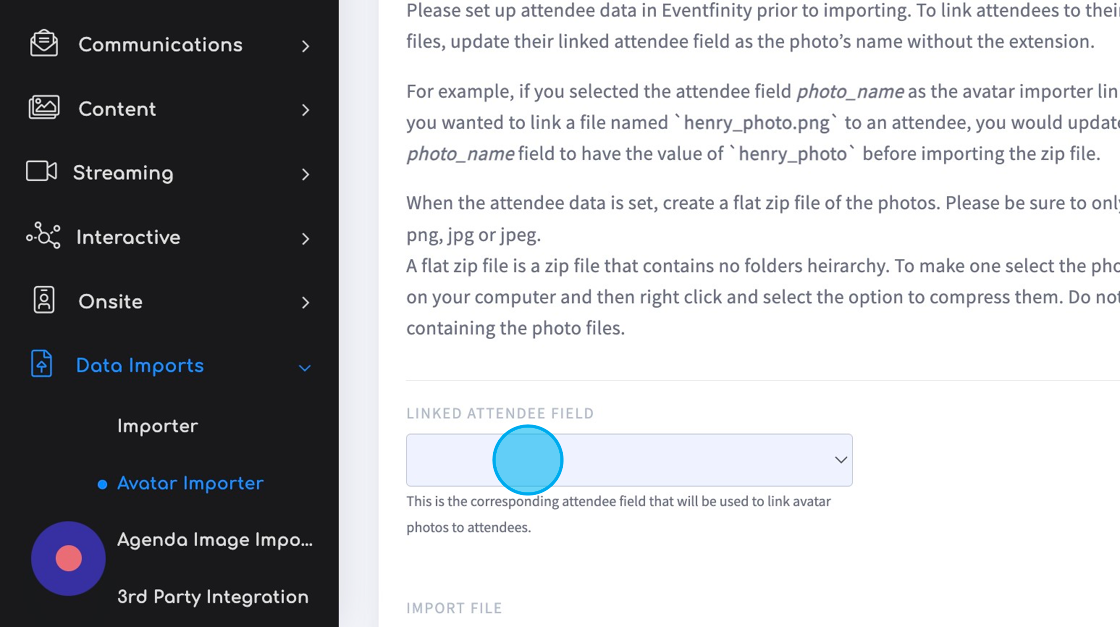
Task: Select the Avatar Importer bullet marker
Action: click(x=102, y=485)
